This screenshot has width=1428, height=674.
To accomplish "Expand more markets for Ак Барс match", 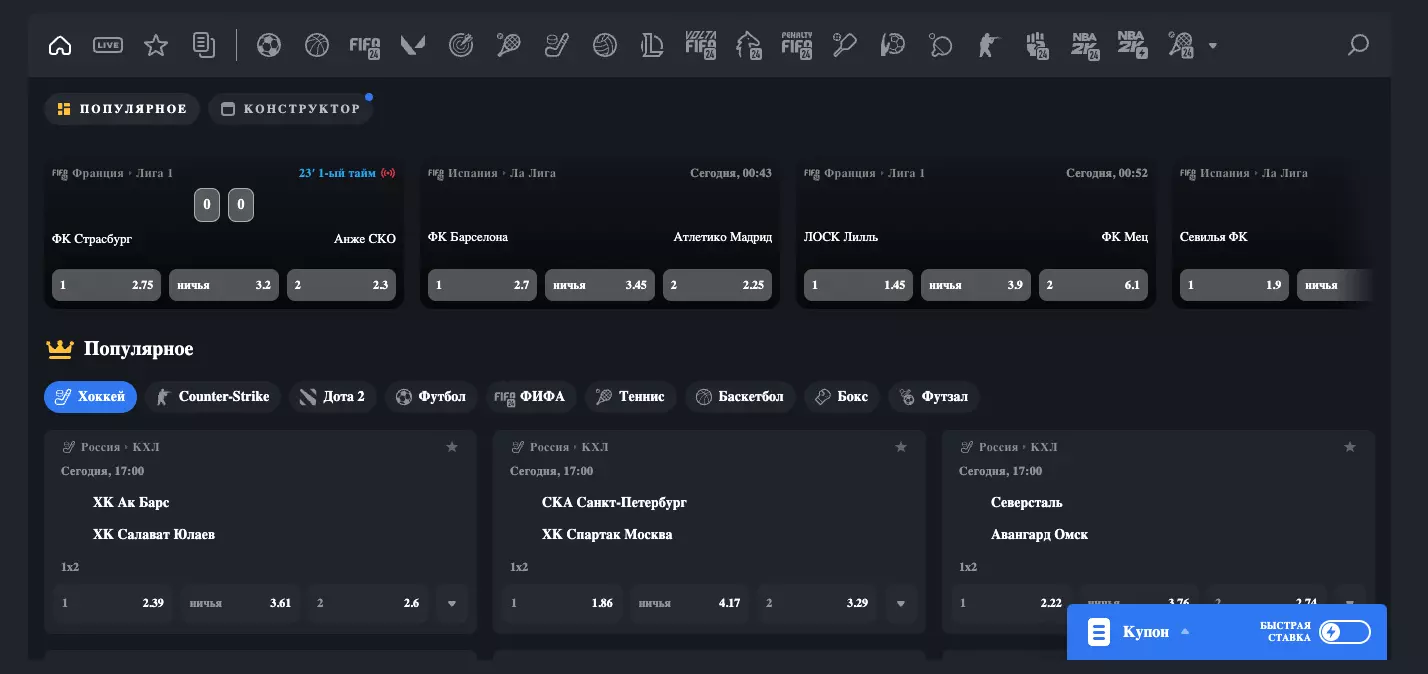I will 452,604.
